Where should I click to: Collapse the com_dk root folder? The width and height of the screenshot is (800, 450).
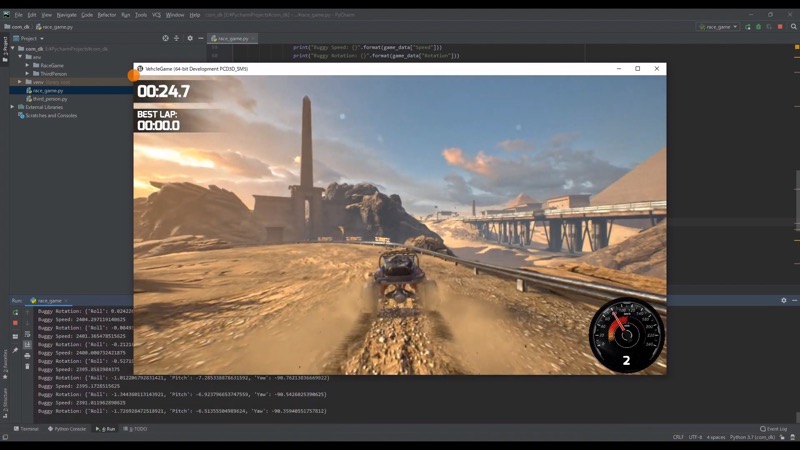pos(13,48)
